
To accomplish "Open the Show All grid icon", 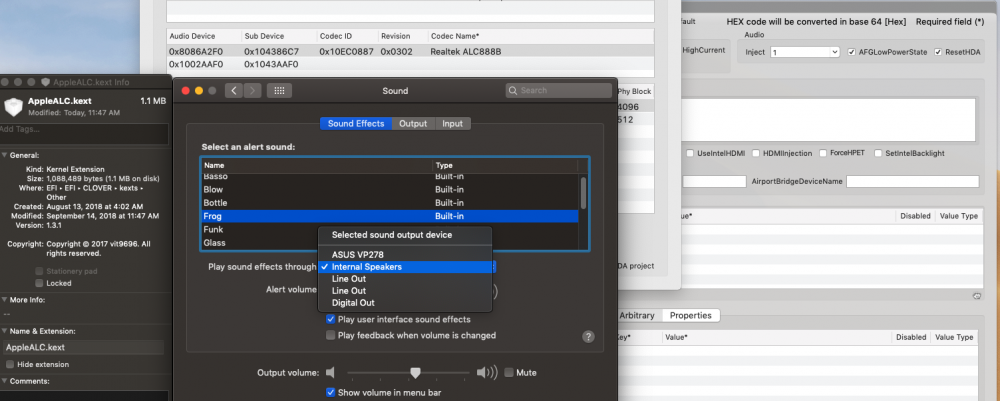I will point(279,91).
